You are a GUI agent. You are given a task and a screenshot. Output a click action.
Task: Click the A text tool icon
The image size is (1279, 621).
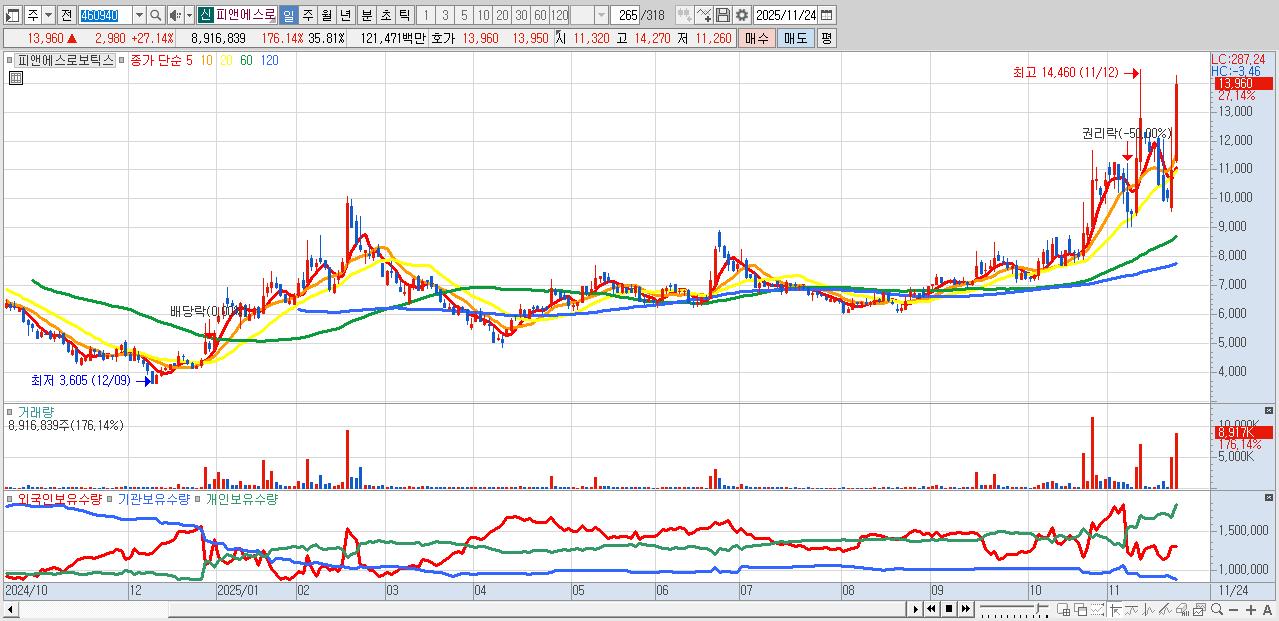(1267, 609)
